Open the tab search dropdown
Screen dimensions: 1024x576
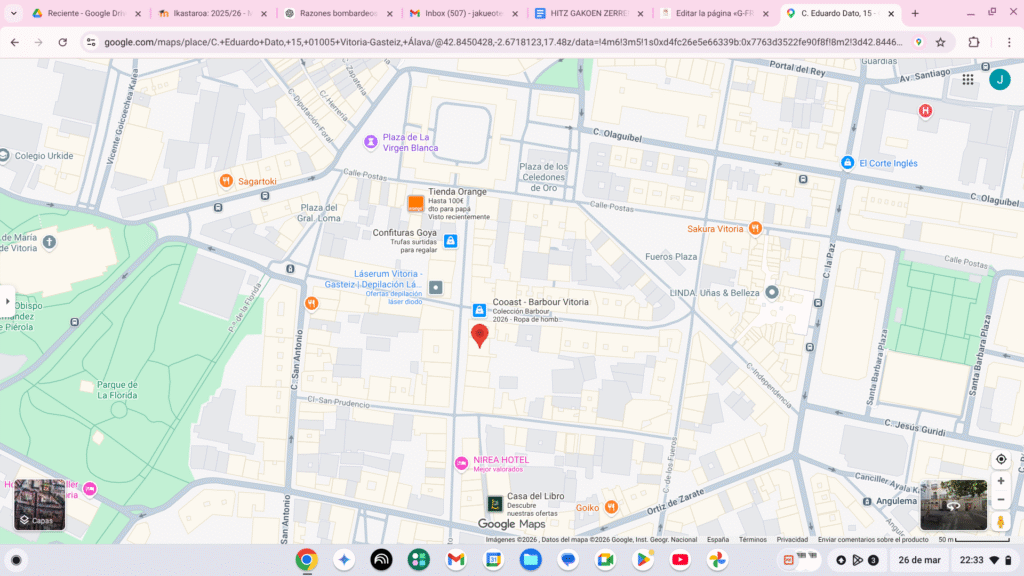pos(14,14)
